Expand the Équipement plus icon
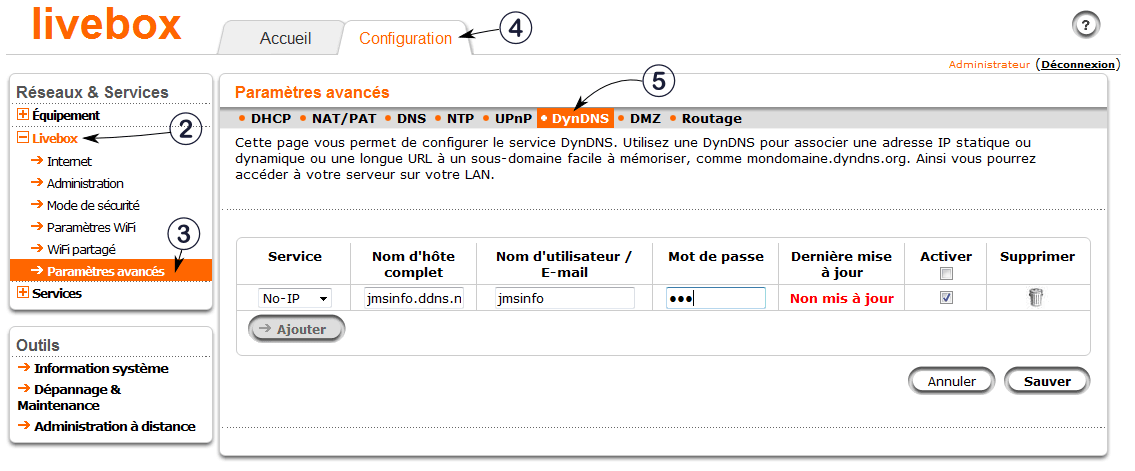The width and height of the screenshot is (1135, 471). pyautogui.click(x=22, y=115)
